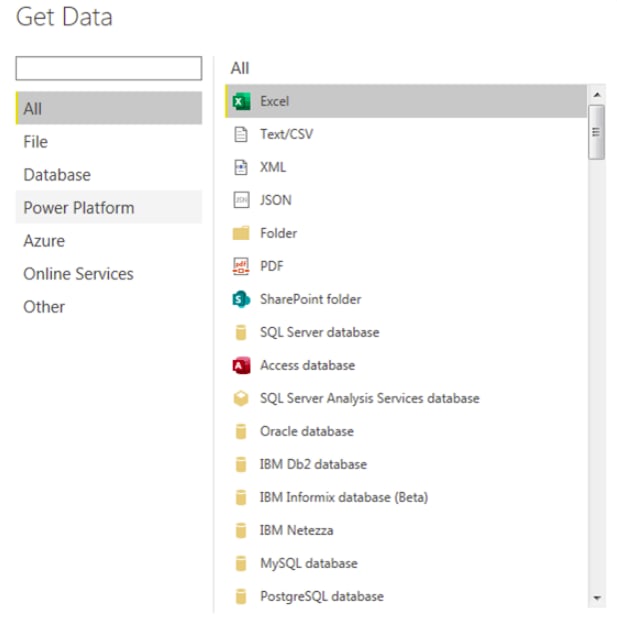Click the Text/CSV file icon

coord(241,134)
